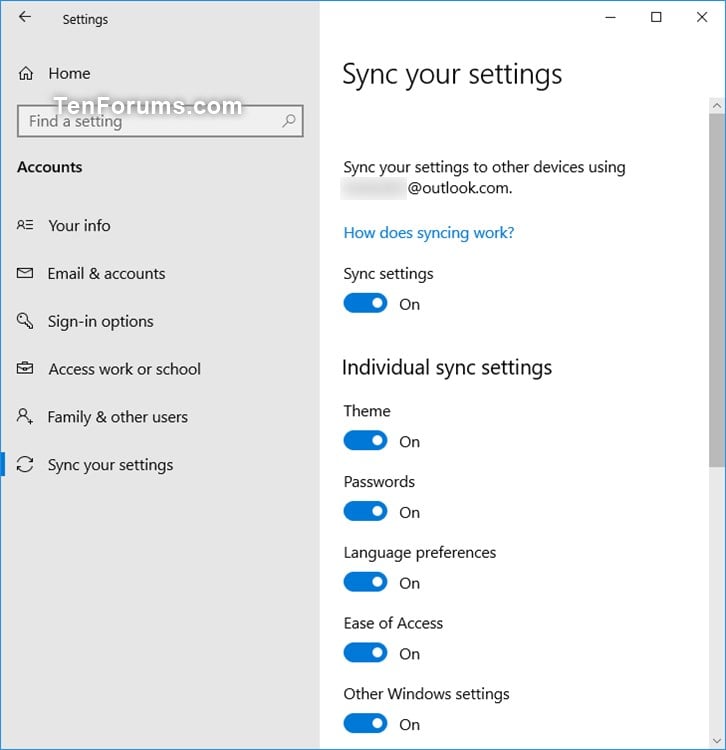Select Sync your settings page
The height and width of the screenshot is (750, 726).
tap(110, 465)
